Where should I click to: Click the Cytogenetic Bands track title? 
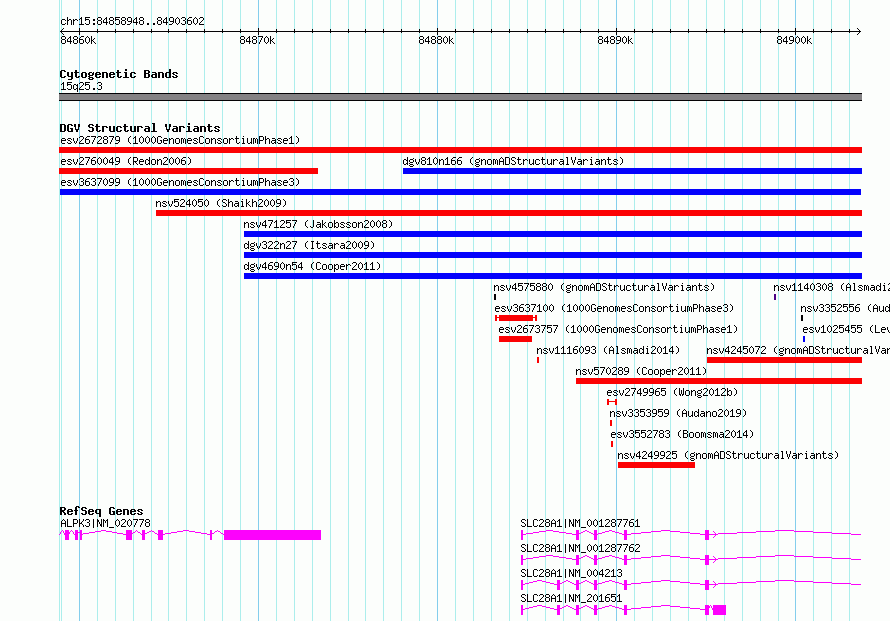[x=119, y=74]
